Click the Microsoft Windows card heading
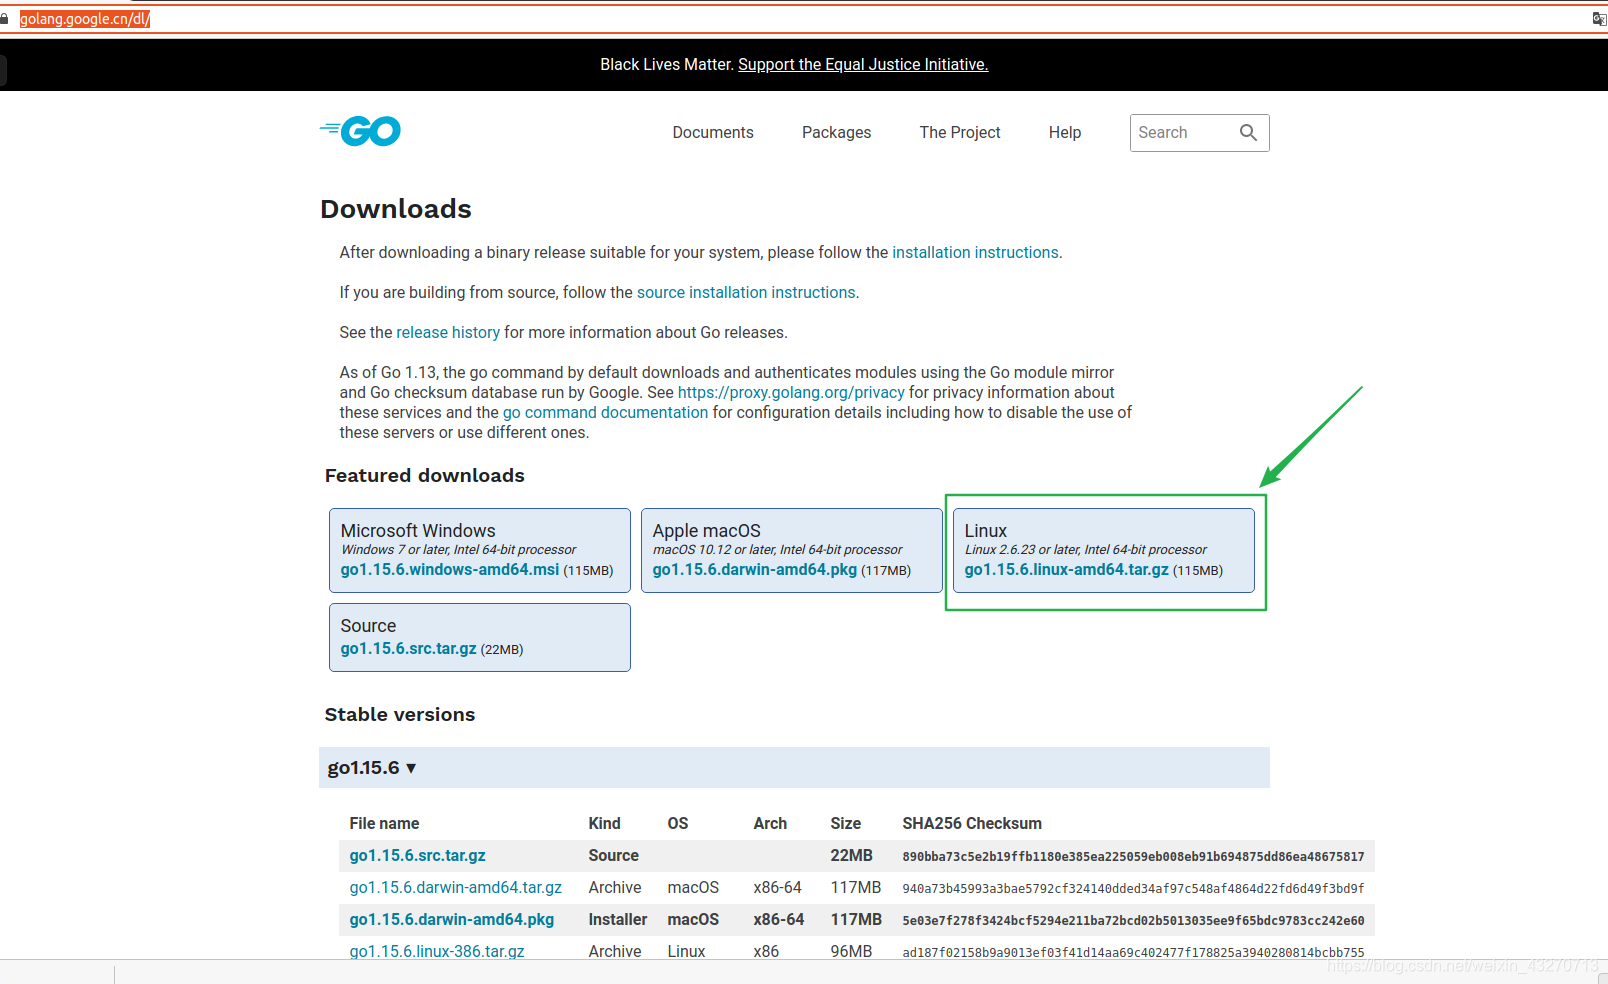 coord(418,530)
